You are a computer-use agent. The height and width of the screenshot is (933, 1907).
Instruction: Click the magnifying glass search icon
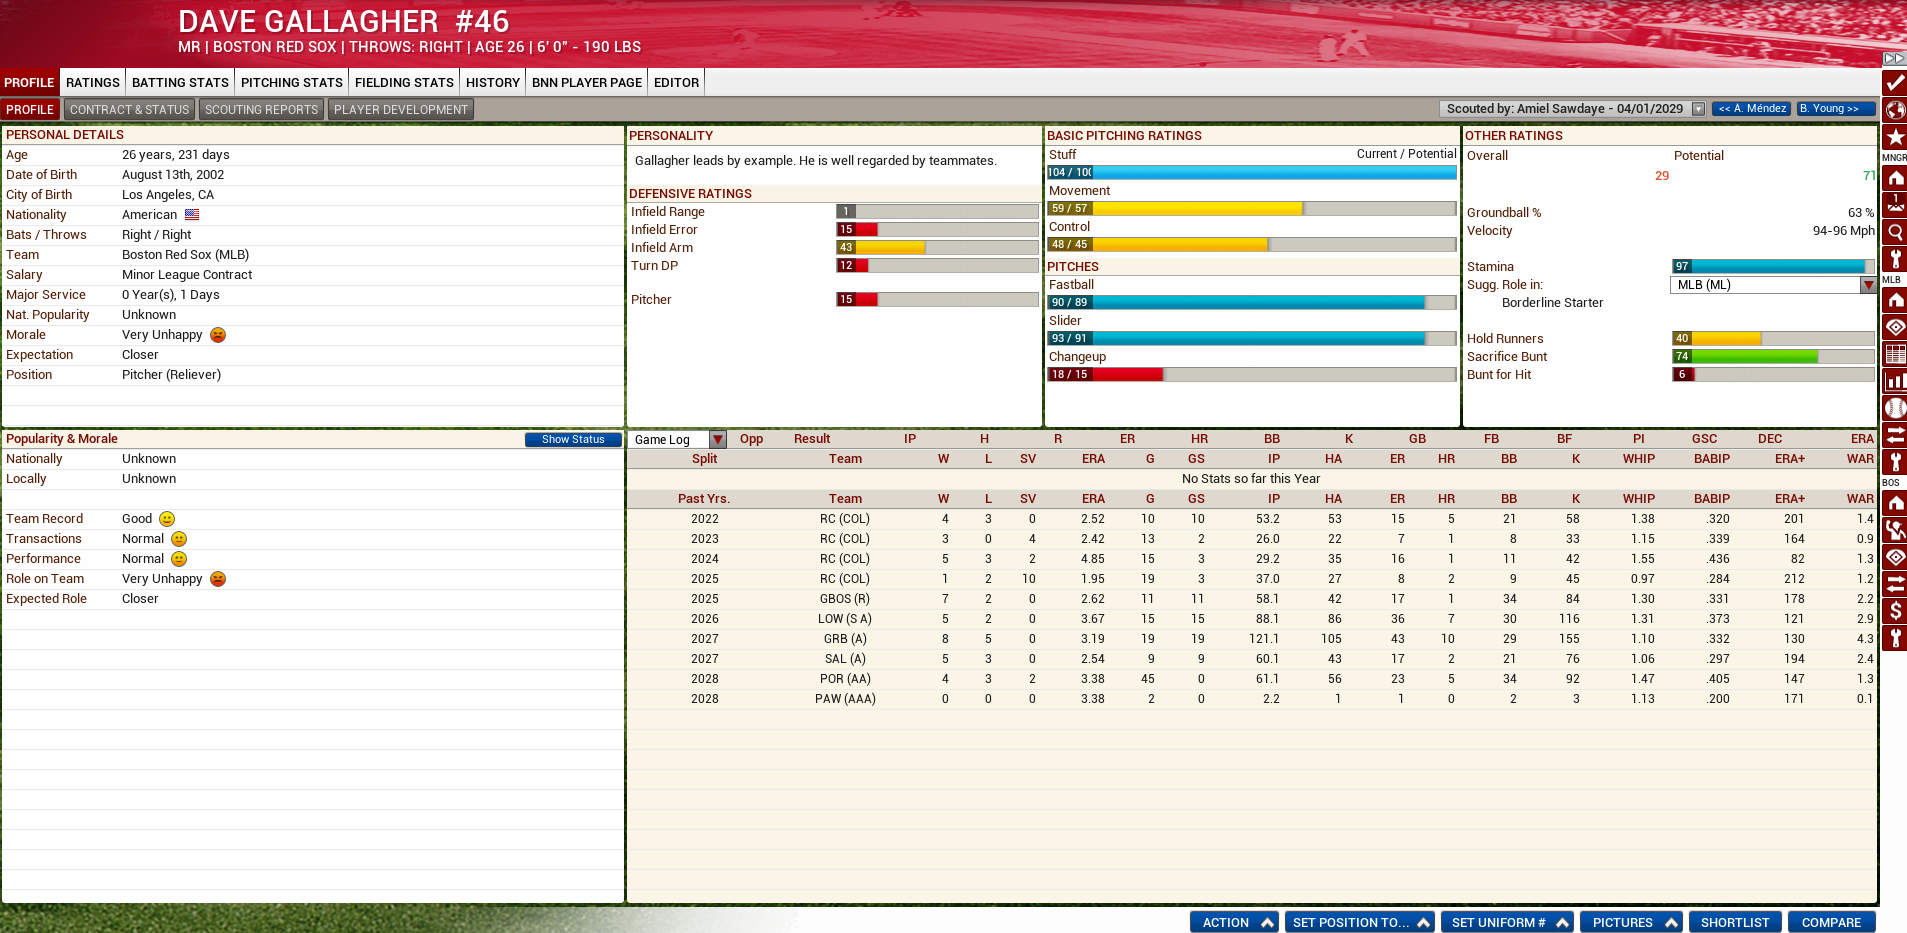[x=1894, y=232]
